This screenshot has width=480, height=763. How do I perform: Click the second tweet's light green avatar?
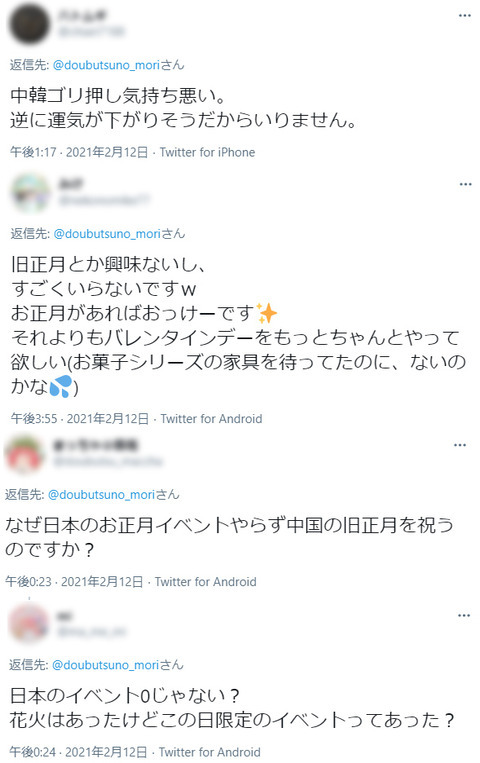pos(31,193)
